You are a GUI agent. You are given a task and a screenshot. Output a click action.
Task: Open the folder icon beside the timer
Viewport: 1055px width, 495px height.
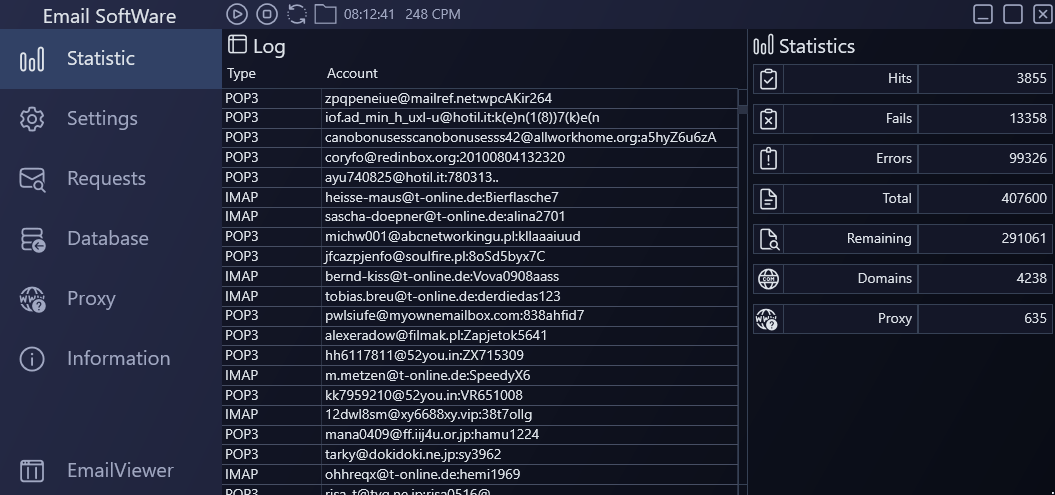(325, 14)
